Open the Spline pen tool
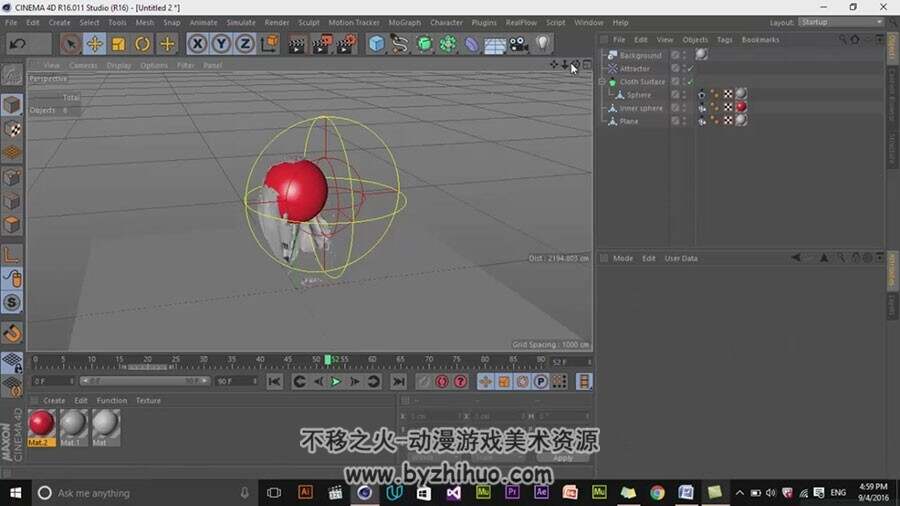The height and width of the screenshot is (506, 900). pos(399,44)
